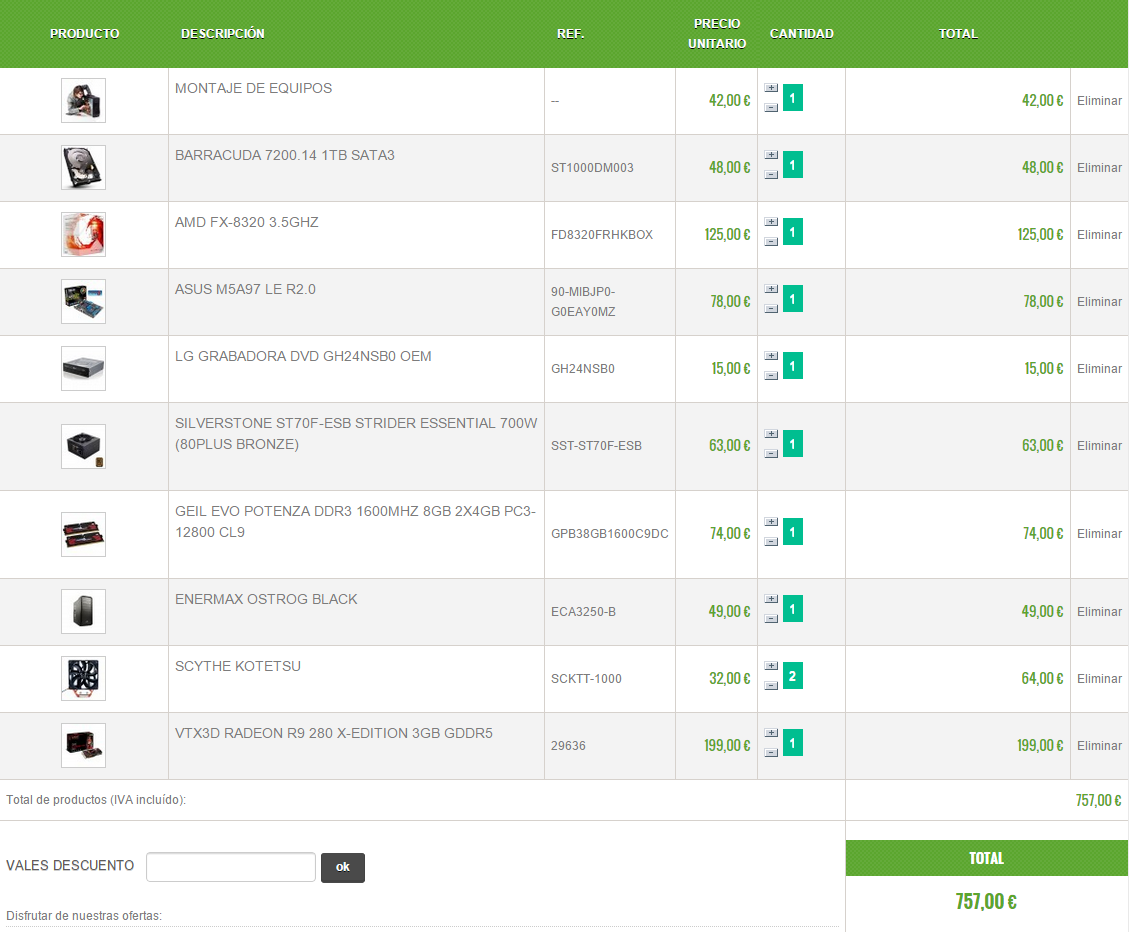Focus the VALES DESCUENTO input field

[x=231, y=867]
